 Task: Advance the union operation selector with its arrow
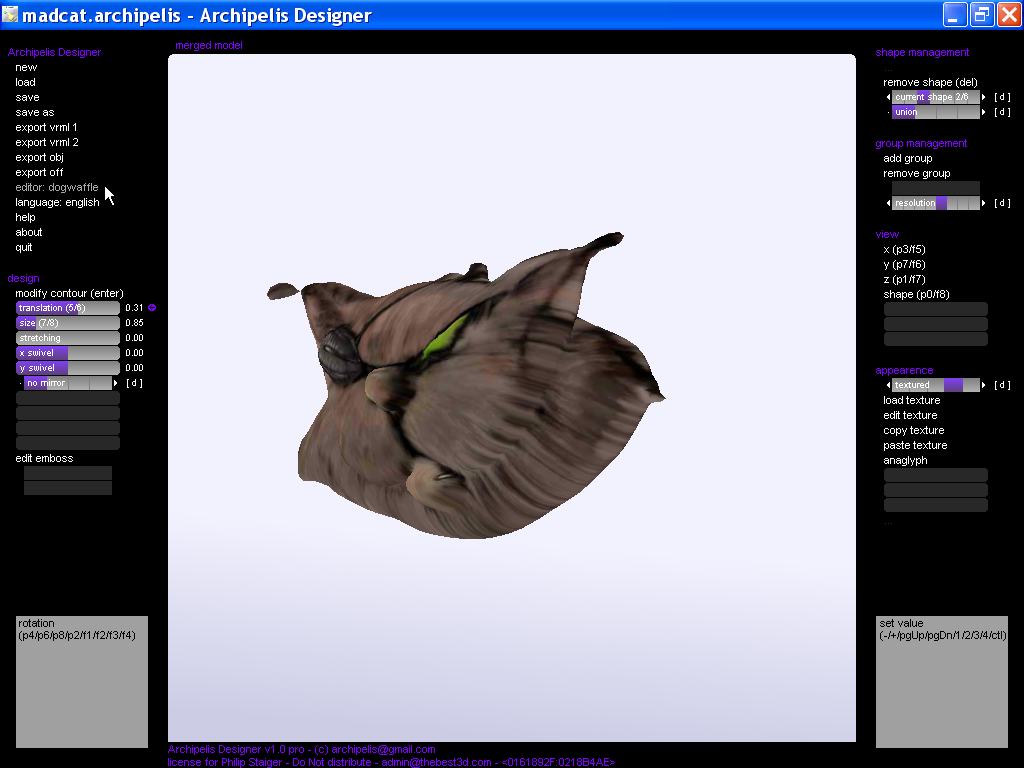pyautogui.click(x=984, y=112)
